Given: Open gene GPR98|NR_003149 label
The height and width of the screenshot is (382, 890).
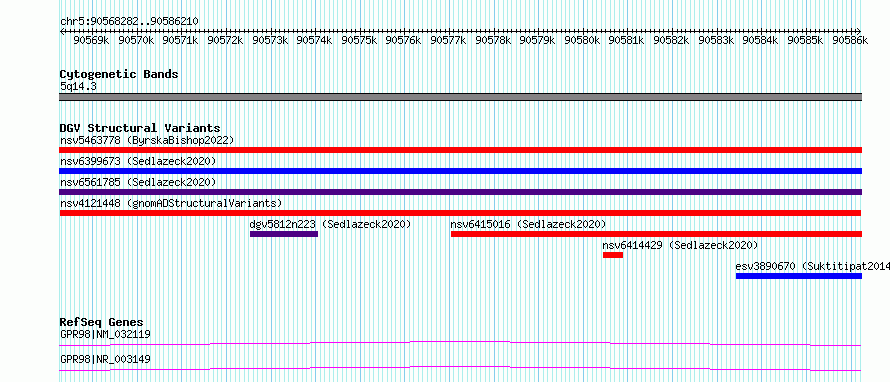Looking at the screenshot, I should point(105,359).
